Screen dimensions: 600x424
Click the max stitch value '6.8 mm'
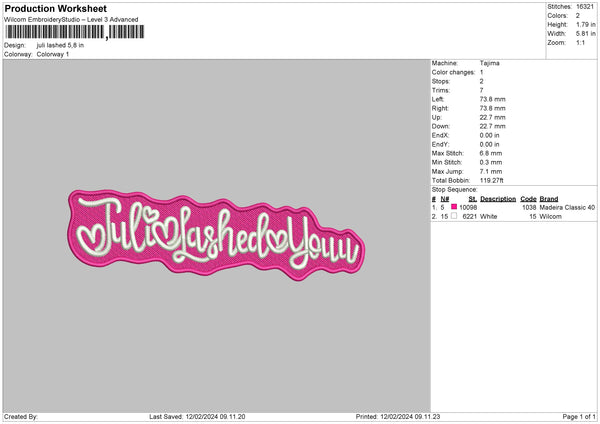click(x=491, y=153)
